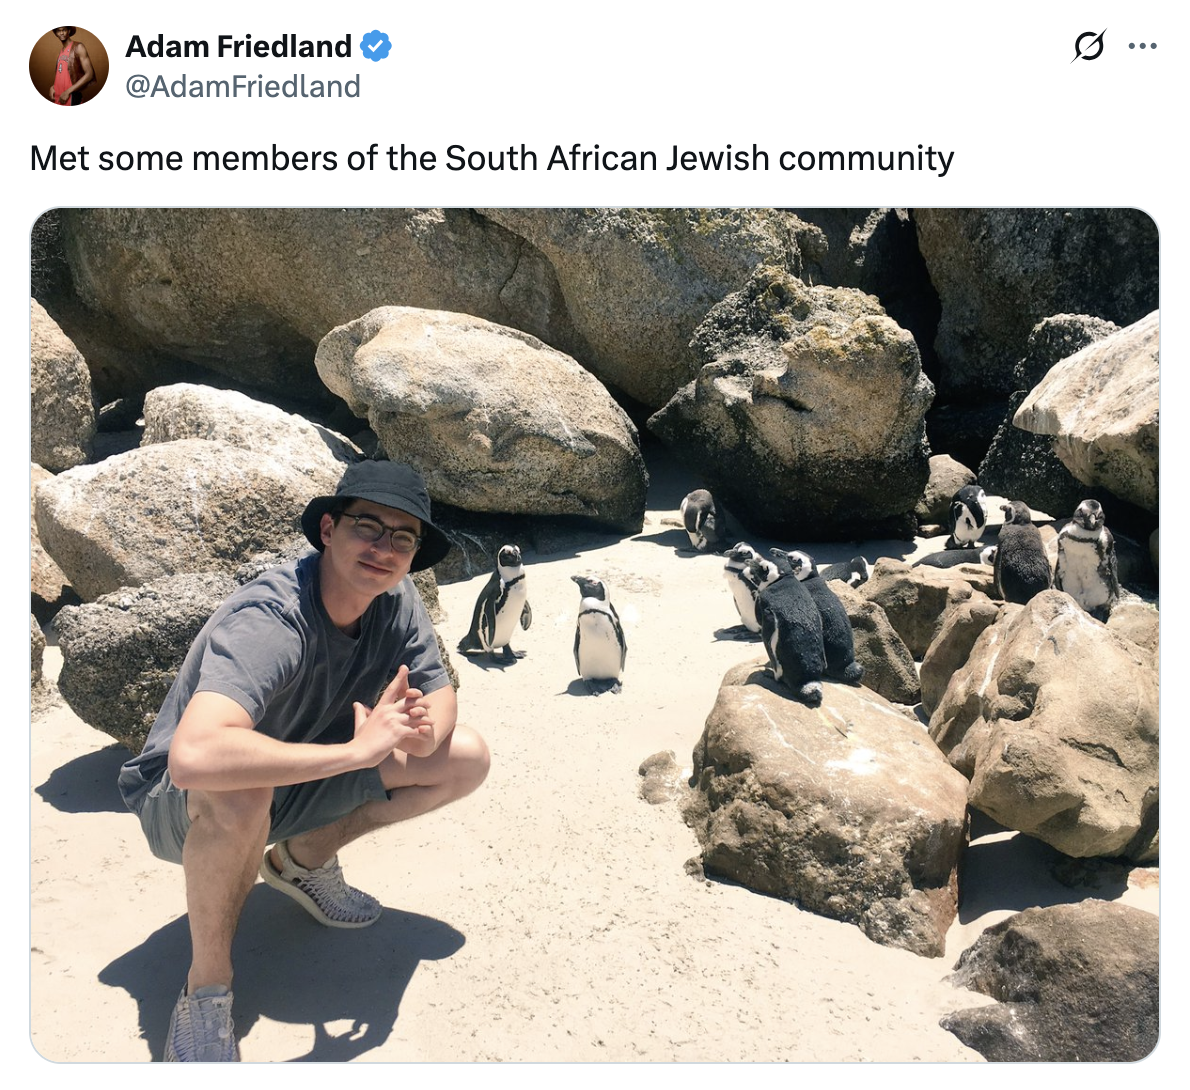Click the side-facing penguin beside the man
Viewport: 1190px width, 1090px height.
[x=499, y=605]
